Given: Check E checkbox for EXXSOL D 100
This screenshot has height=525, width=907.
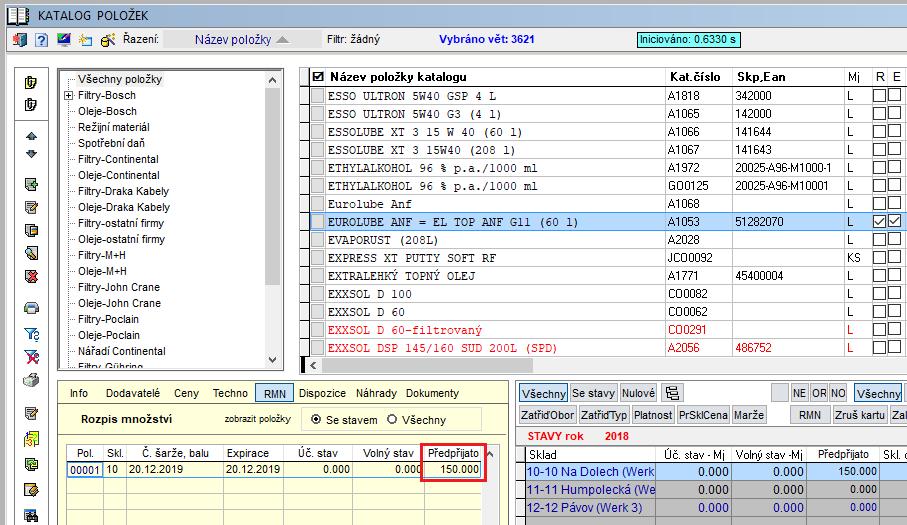Looking at the screenshot, I should coord(894,293).
